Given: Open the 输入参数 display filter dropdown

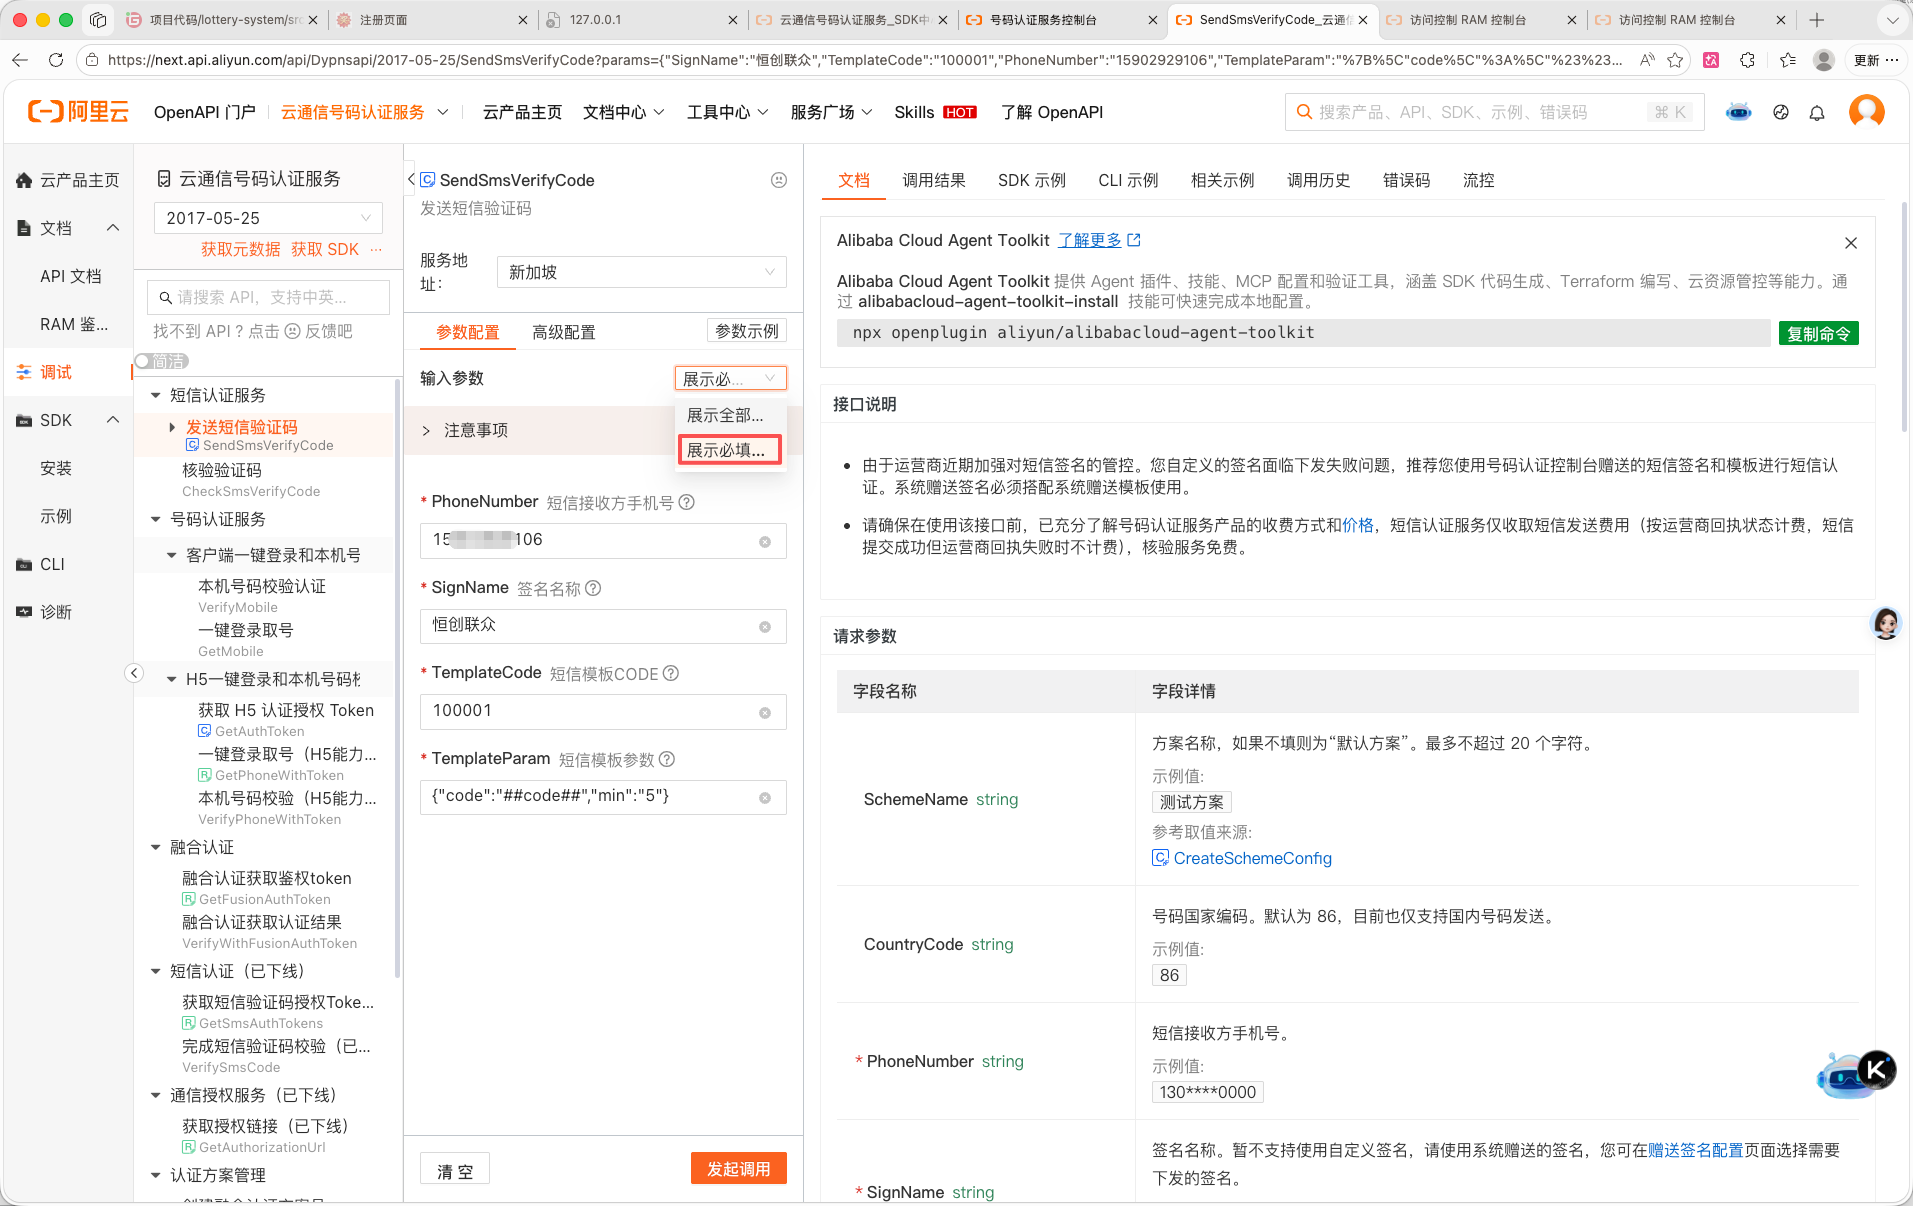Looking at the screenshot, I should tap(730, 378).
